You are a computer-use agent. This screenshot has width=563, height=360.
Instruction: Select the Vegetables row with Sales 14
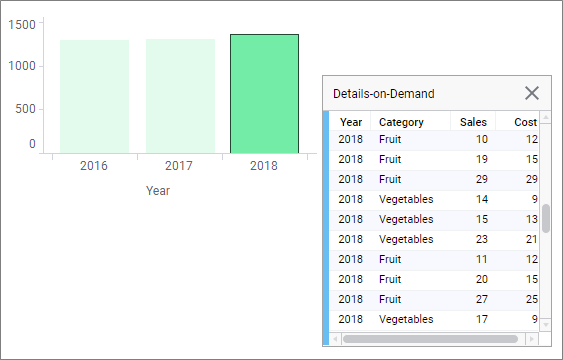[x=434, y=199]
